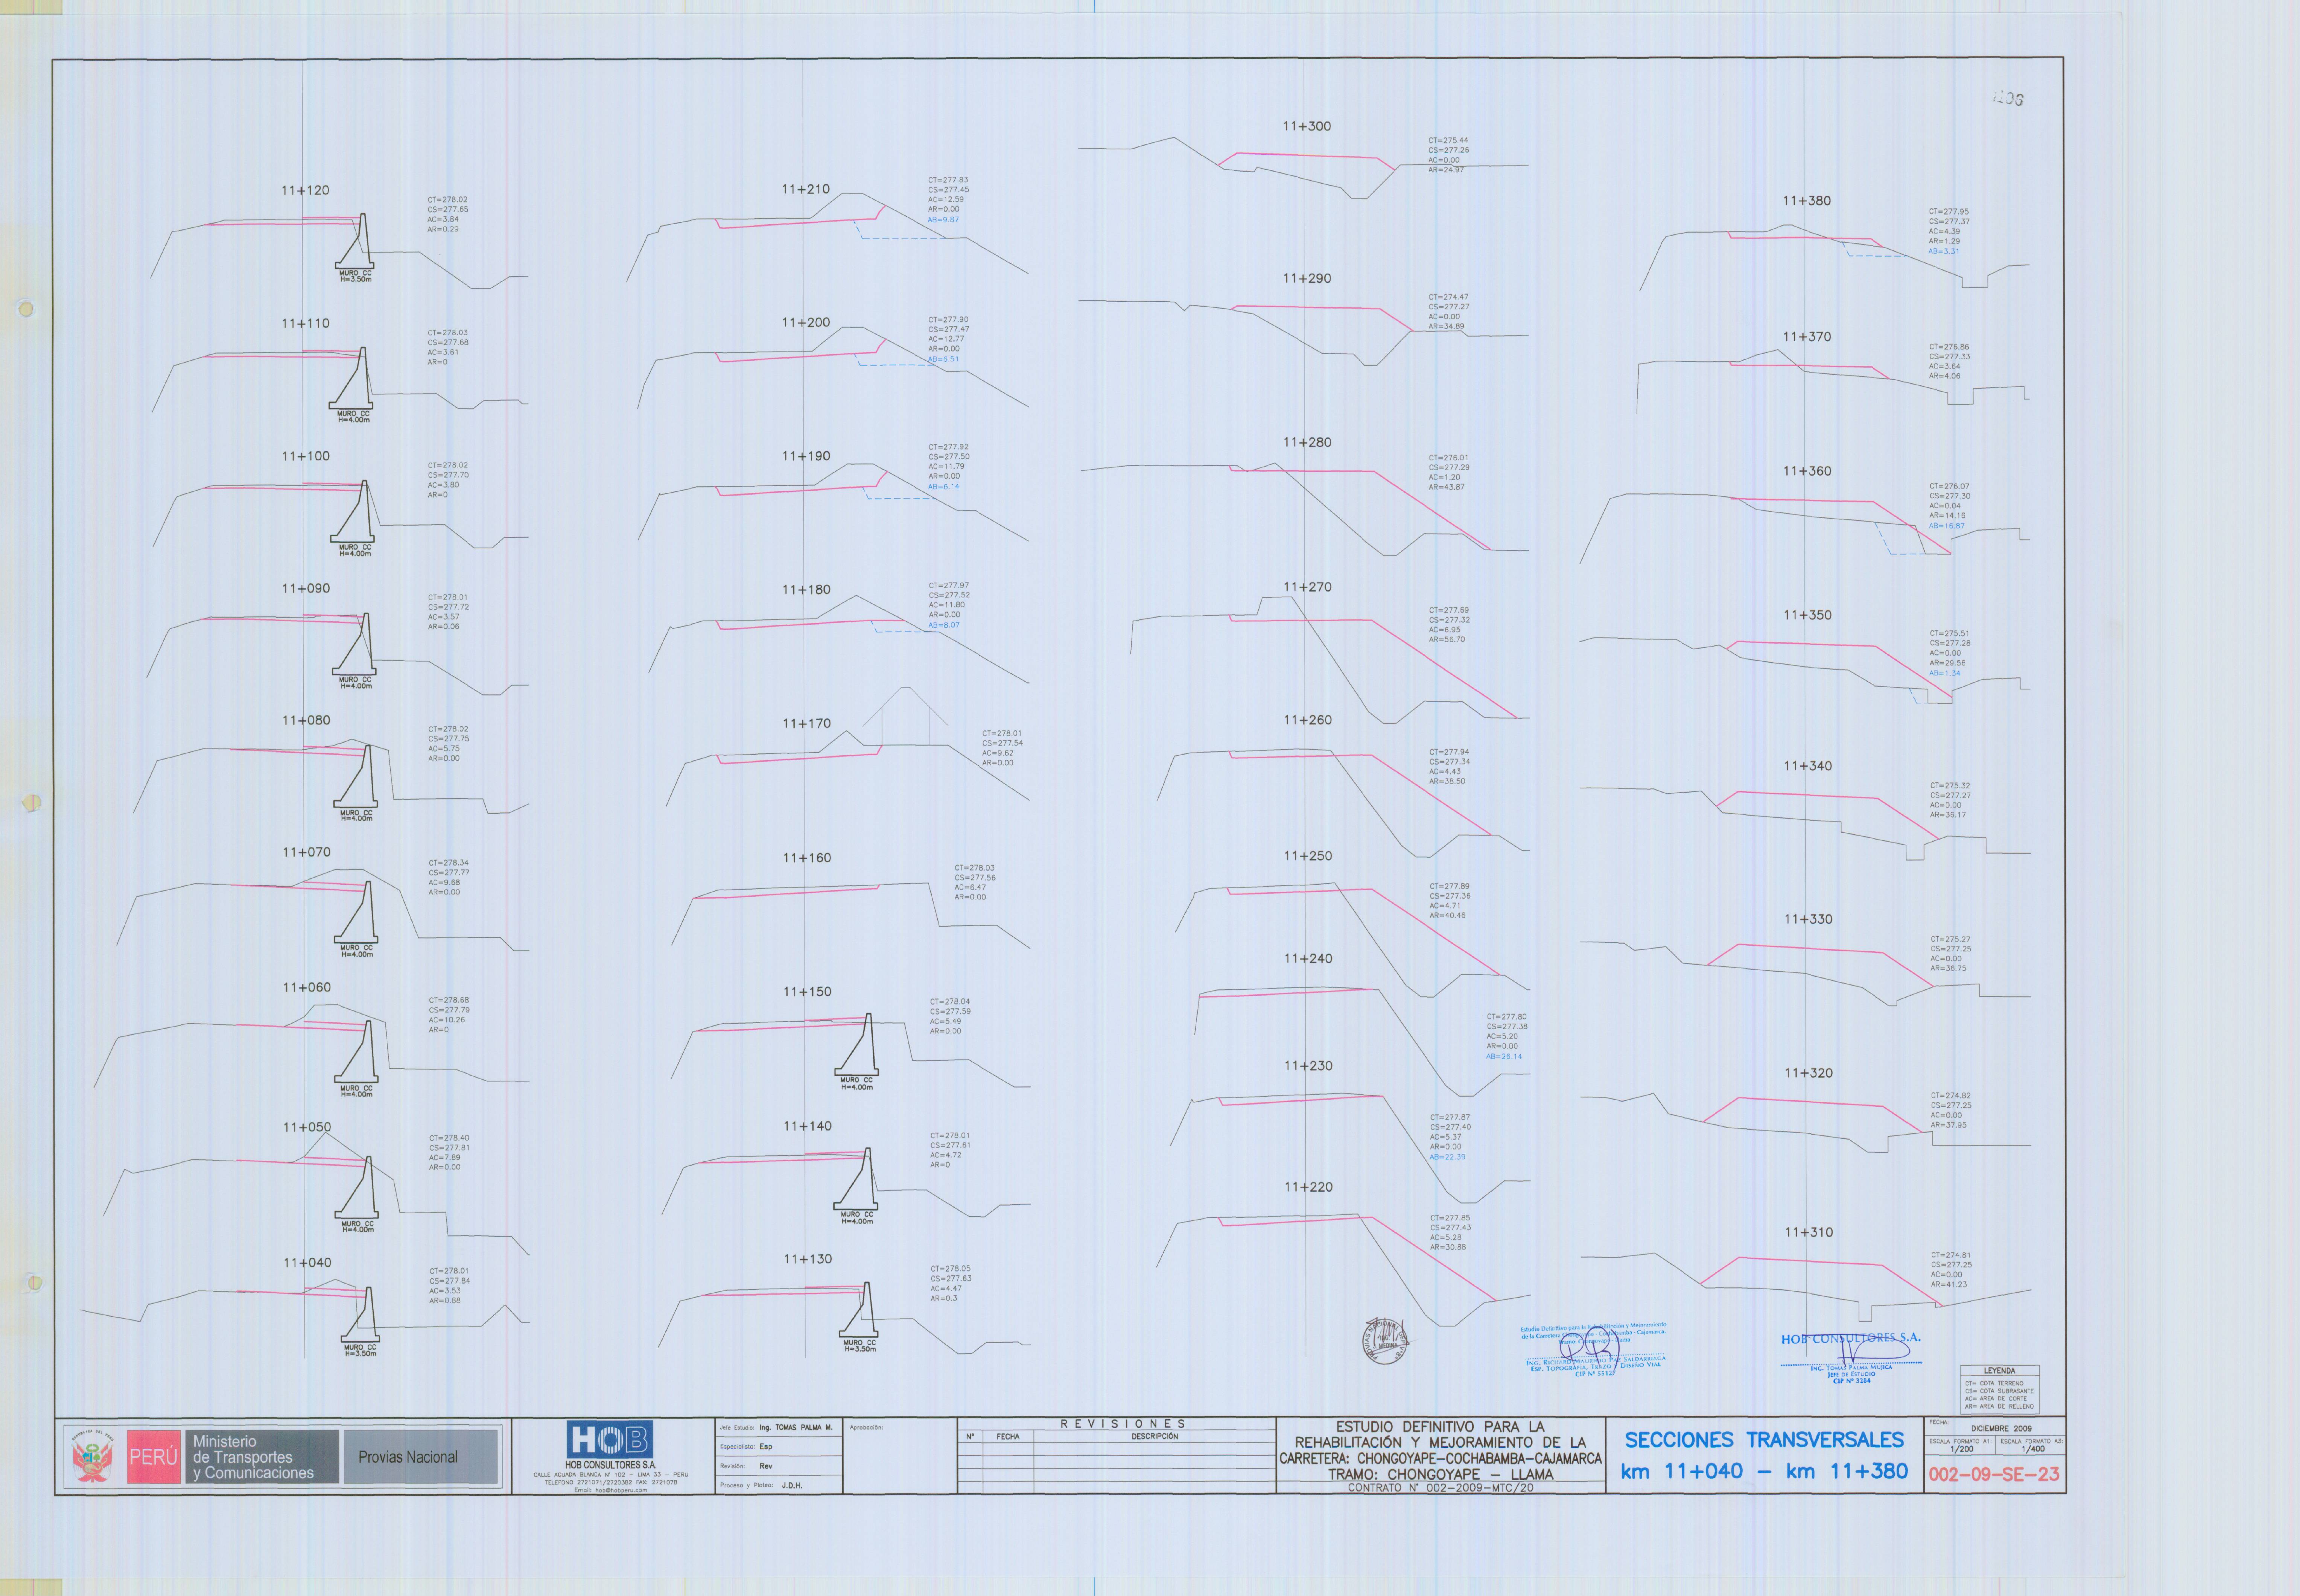Click the section label 11+280
2300x1596 pixels.
click(1307, 442)
